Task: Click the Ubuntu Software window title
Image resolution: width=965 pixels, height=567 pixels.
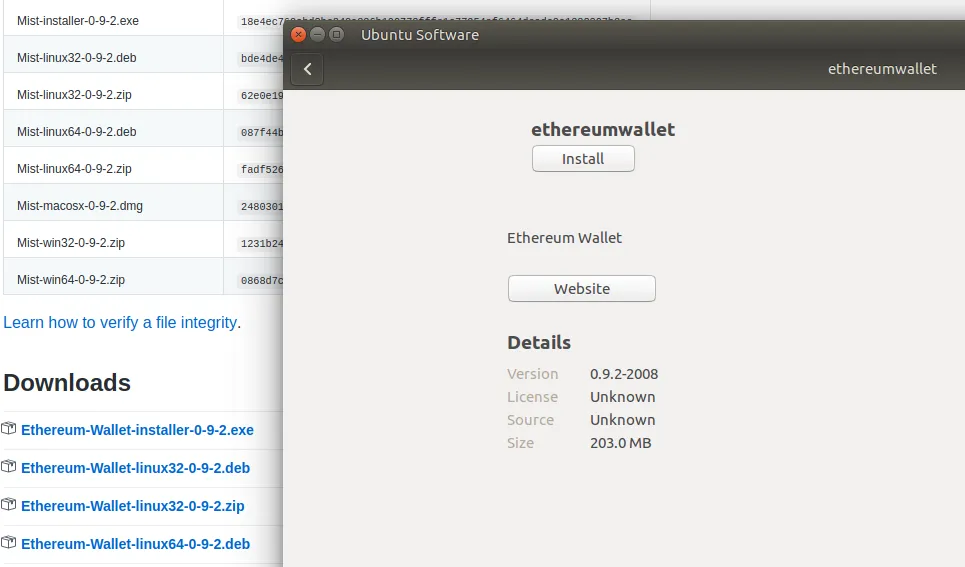Action: tap(420, 35)
